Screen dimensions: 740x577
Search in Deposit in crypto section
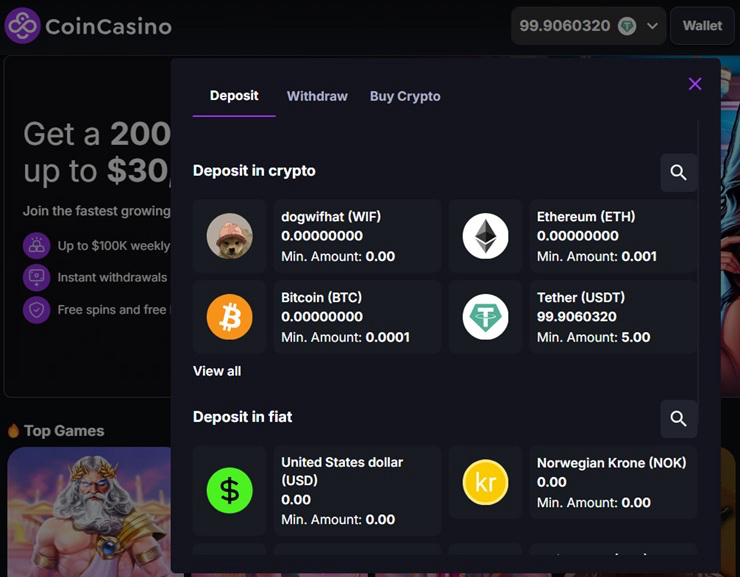(678, 172)
